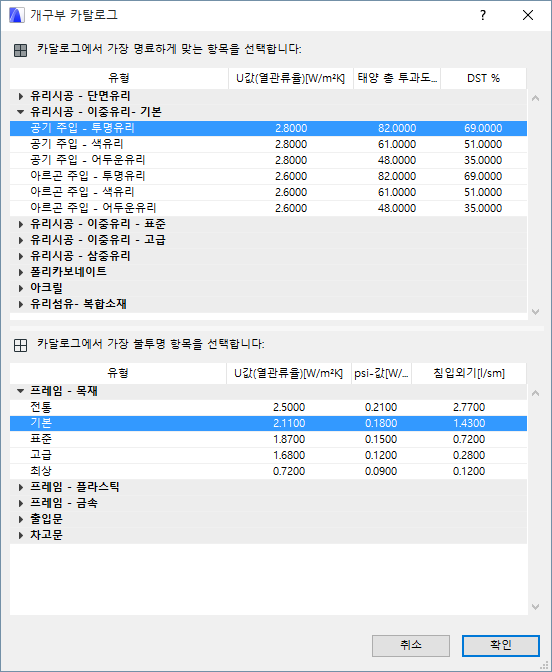Expand 유리시공 - 삼중유리 group
The height and width of the screenshot is (672, 552).
21,256
